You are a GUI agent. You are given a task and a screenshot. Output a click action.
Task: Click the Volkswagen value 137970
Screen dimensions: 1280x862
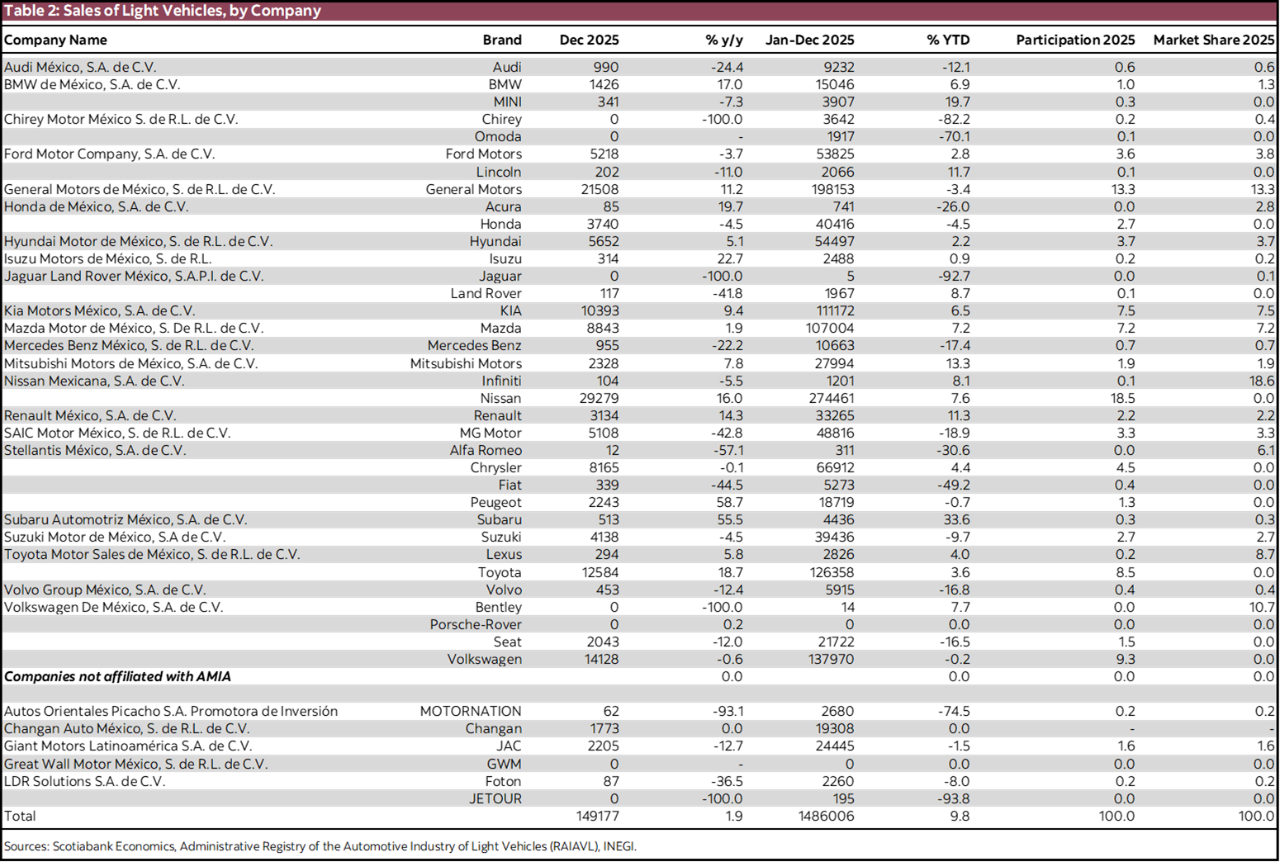831,659
